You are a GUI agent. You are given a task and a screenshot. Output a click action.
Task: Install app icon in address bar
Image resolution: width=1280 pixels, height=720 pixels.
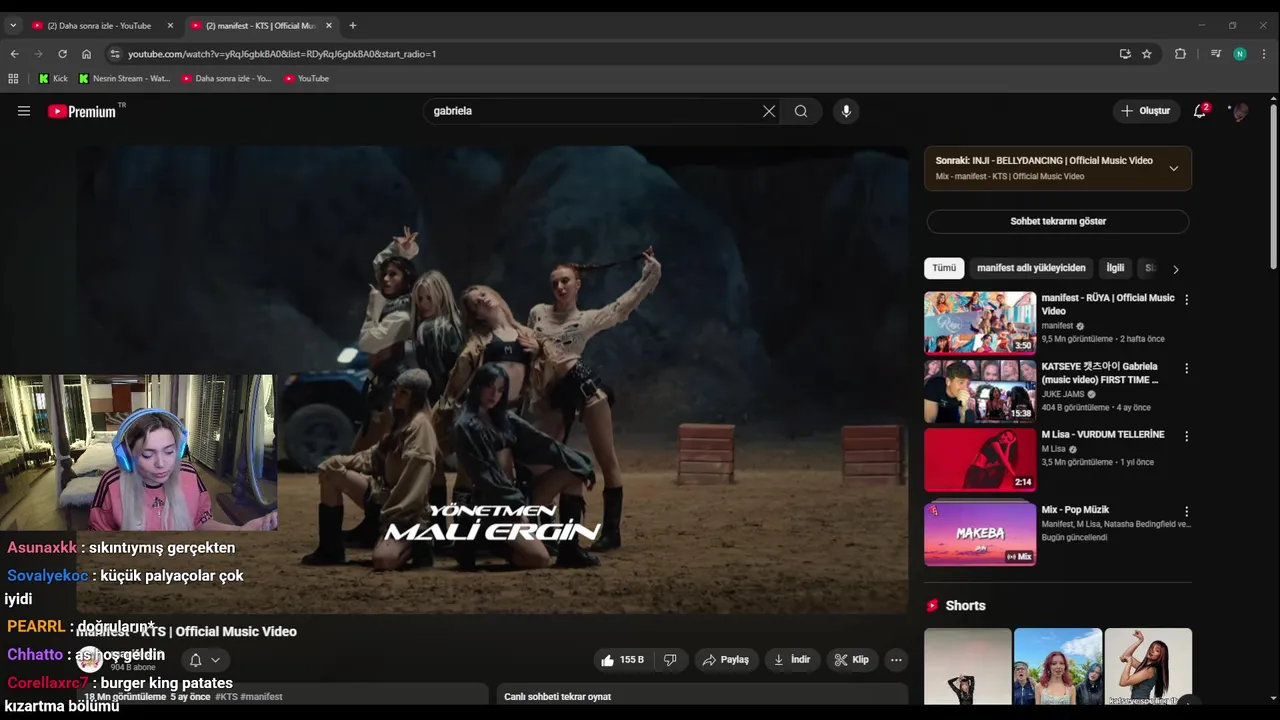pos(1125,54)
